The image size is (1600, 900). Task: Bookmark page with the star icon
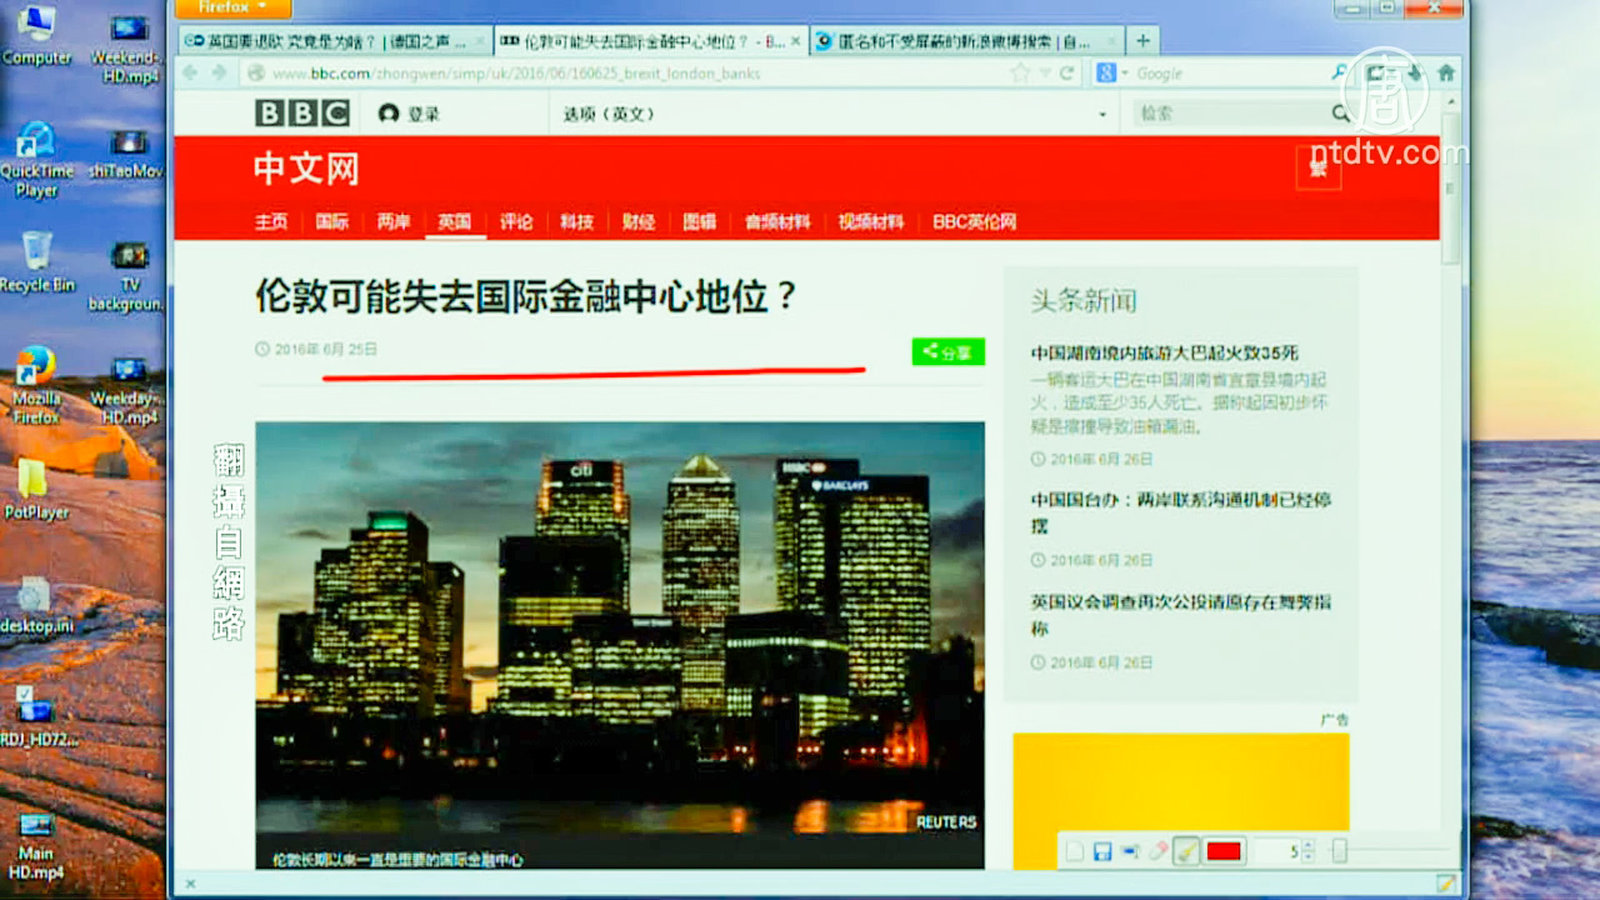(x=1020, y=73)
